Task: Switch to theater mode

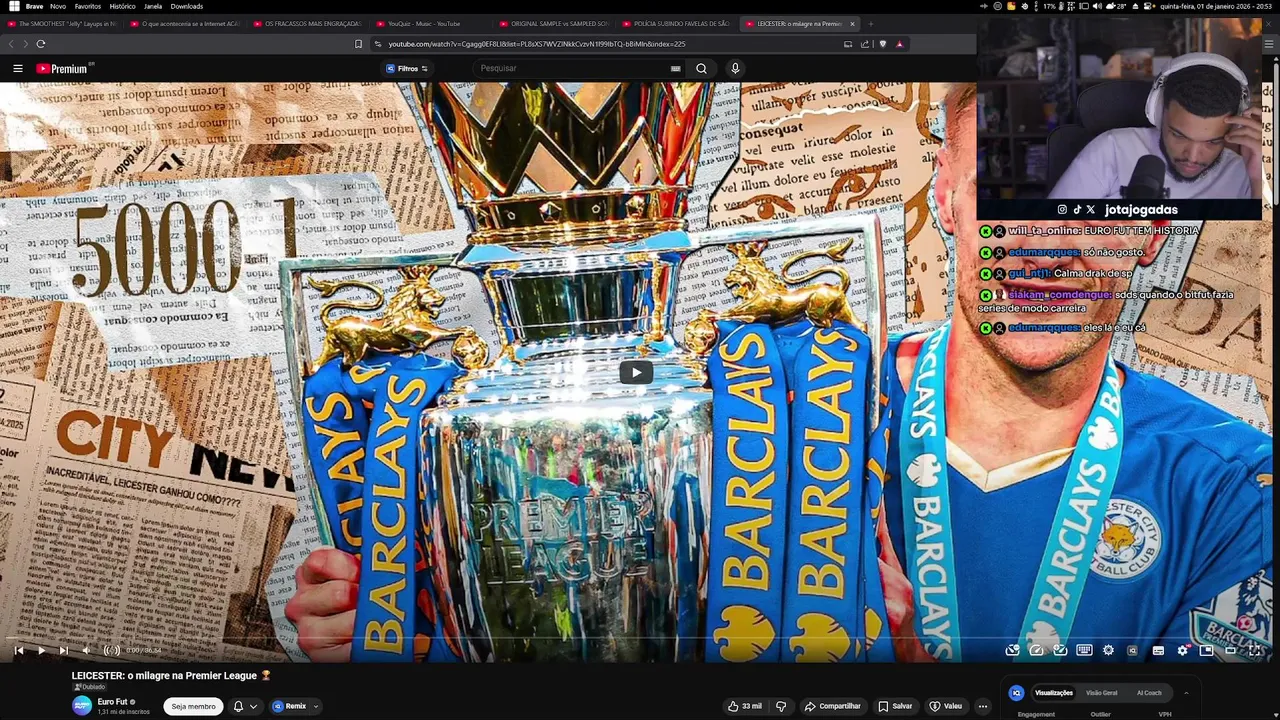Action: tap(1230, 650)
